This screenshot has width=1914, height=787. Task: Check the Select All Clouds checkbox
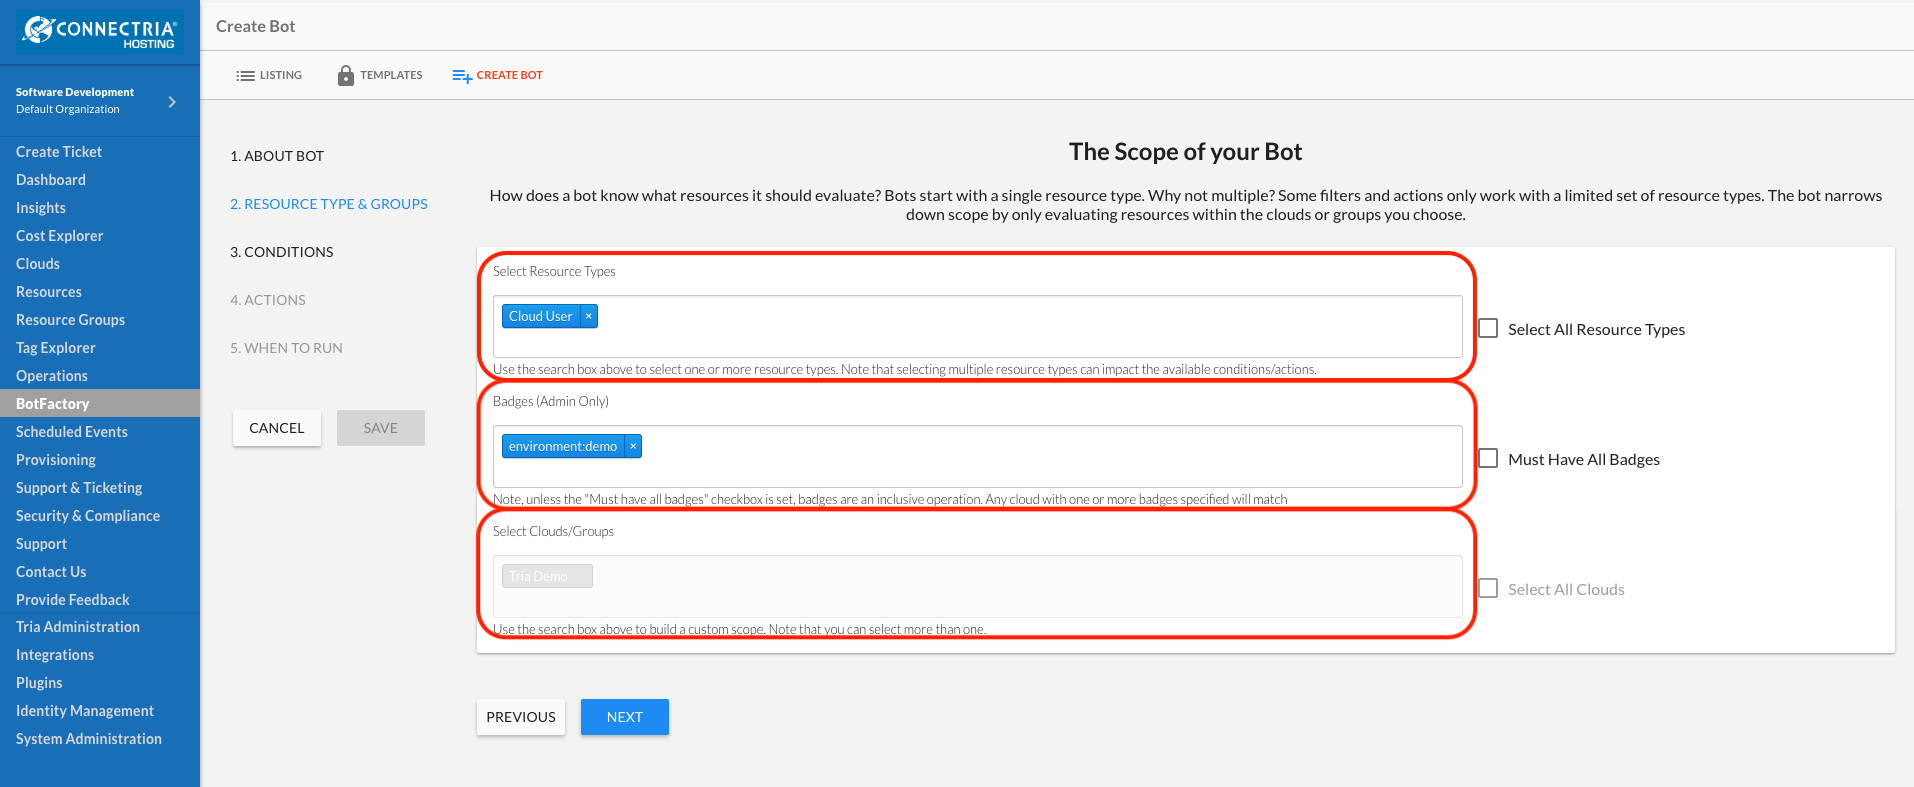click(x=1488, y=589)
